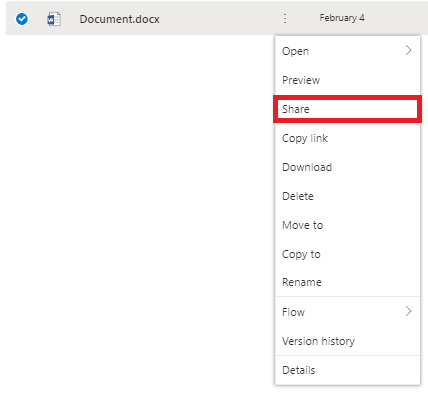Screen dimensions: 428x394
Task: Click the February 4 date text
Action: [342, 18]
